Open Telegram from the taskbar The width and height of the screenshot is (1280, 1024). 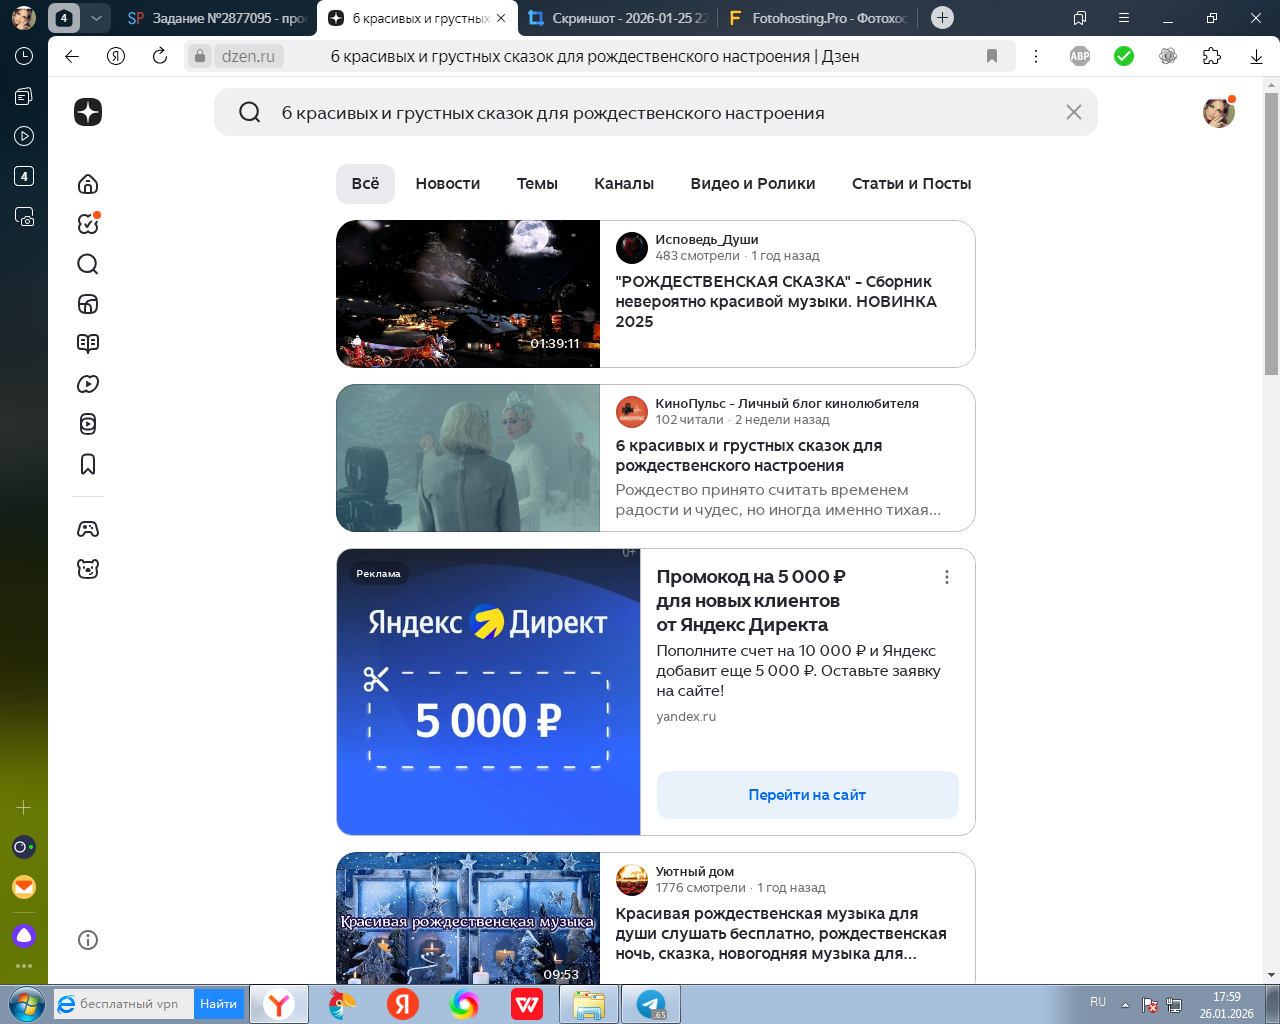pyautogui.click(x=651, y=1004)
